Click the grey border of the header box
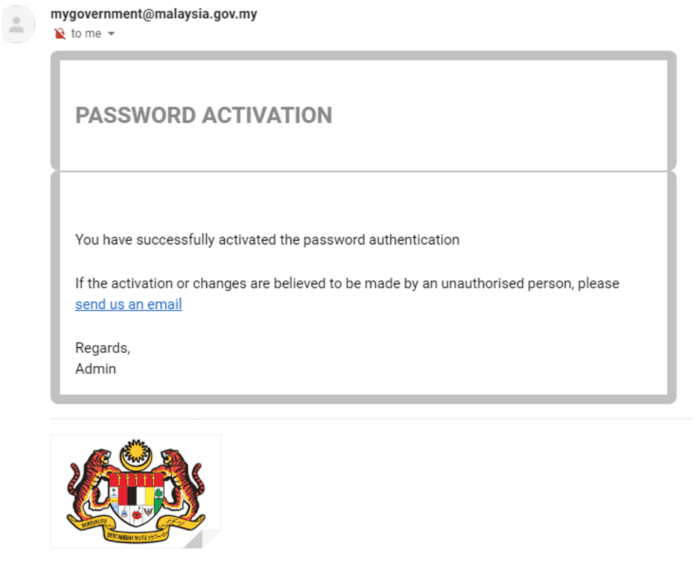This screenshot has width=700, height=575. point(56,110)
